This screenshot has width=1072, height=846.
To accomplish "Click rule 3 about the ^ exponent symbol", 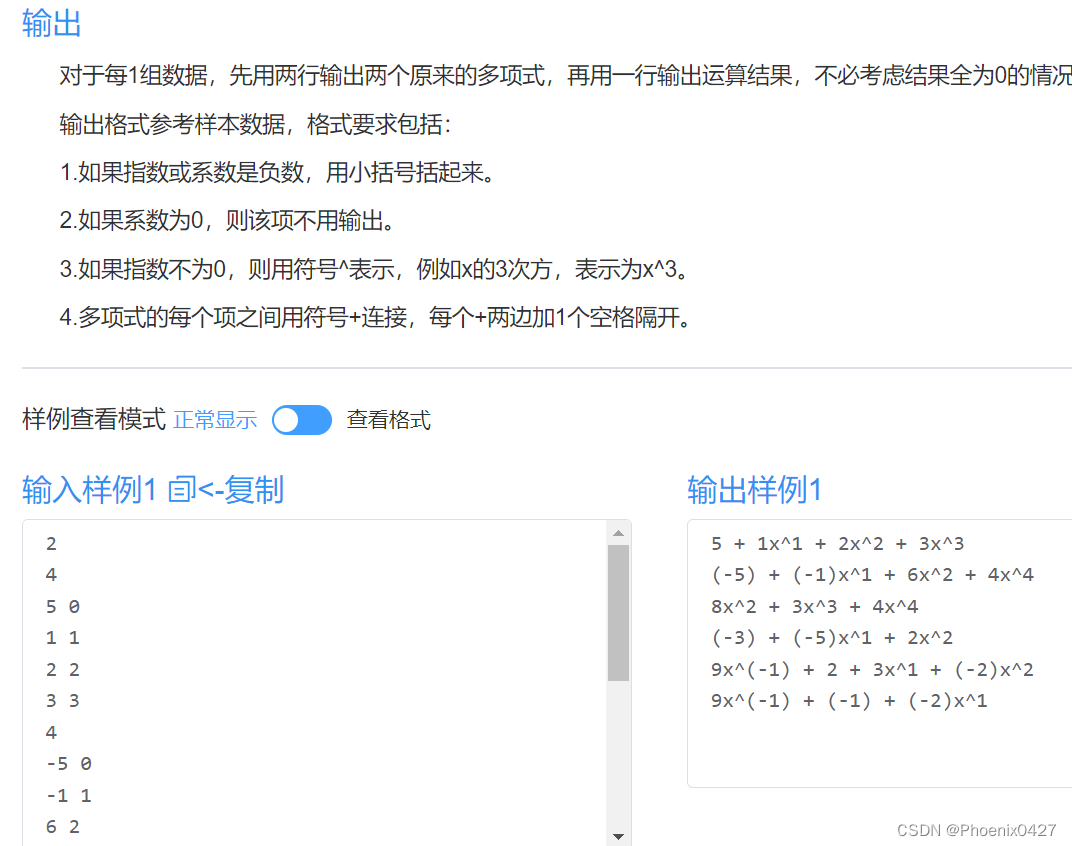I will (x=375, y=269).
